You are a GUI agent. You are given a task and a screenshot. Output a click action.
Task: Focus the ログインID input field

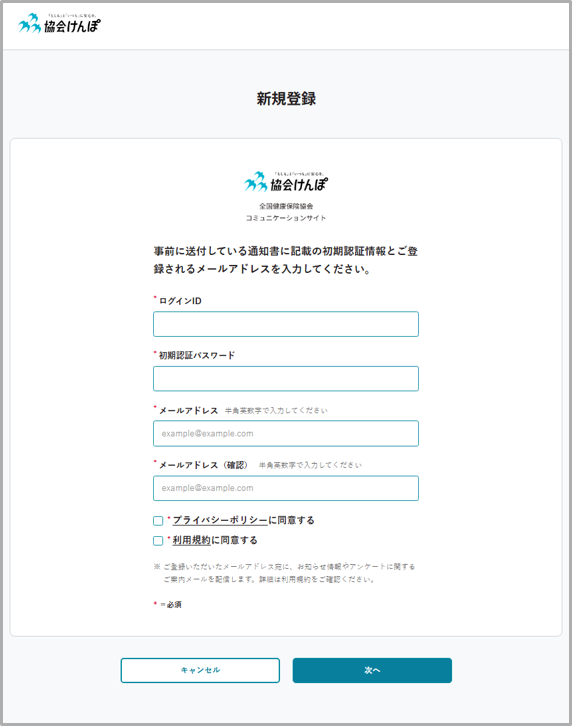[x=286, y=324]
